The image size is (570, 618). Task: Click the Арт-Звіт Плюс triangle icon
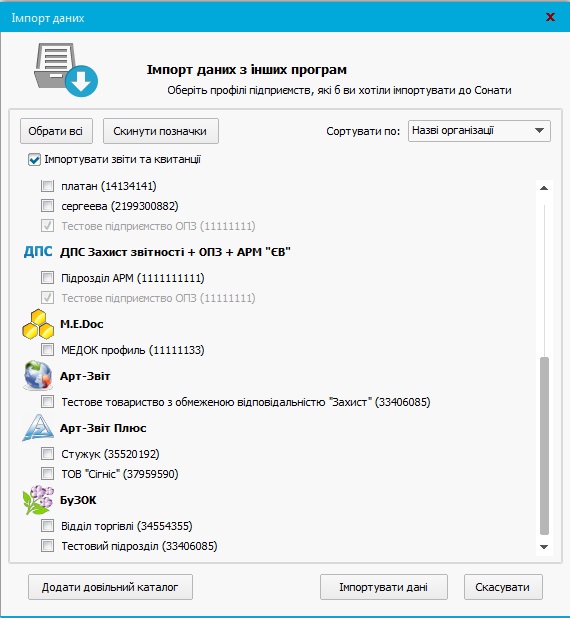tap(38, 428)
